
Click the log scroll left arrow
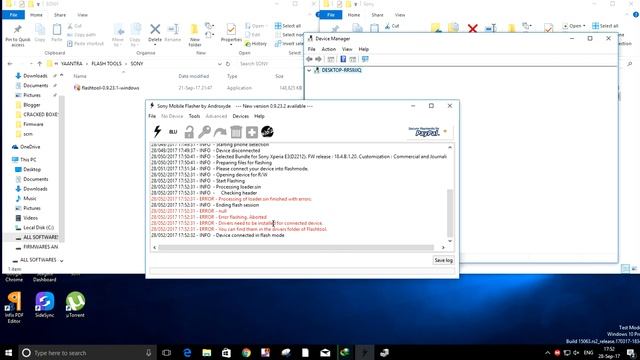(154, 247)
